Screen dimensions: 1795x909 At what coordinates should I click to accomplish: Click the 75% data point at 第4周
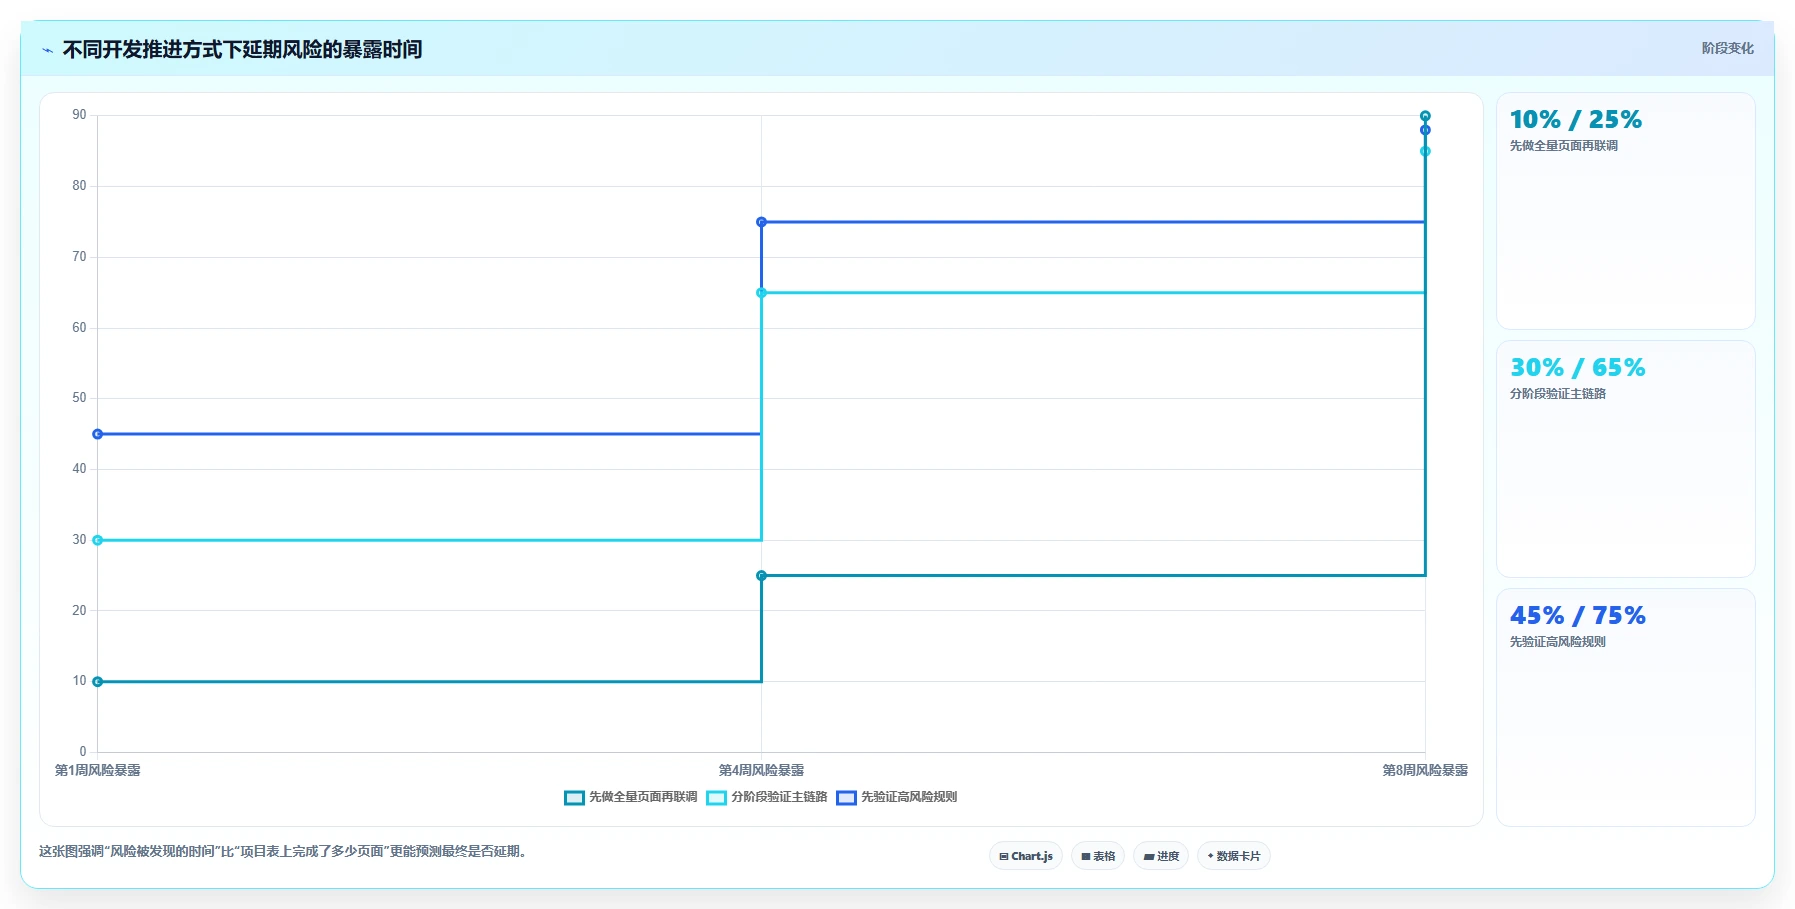[761, 222]
